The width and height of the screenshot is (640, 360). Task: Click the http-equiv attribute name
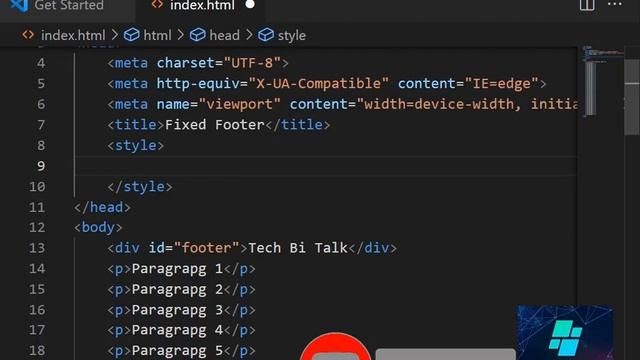198,83
